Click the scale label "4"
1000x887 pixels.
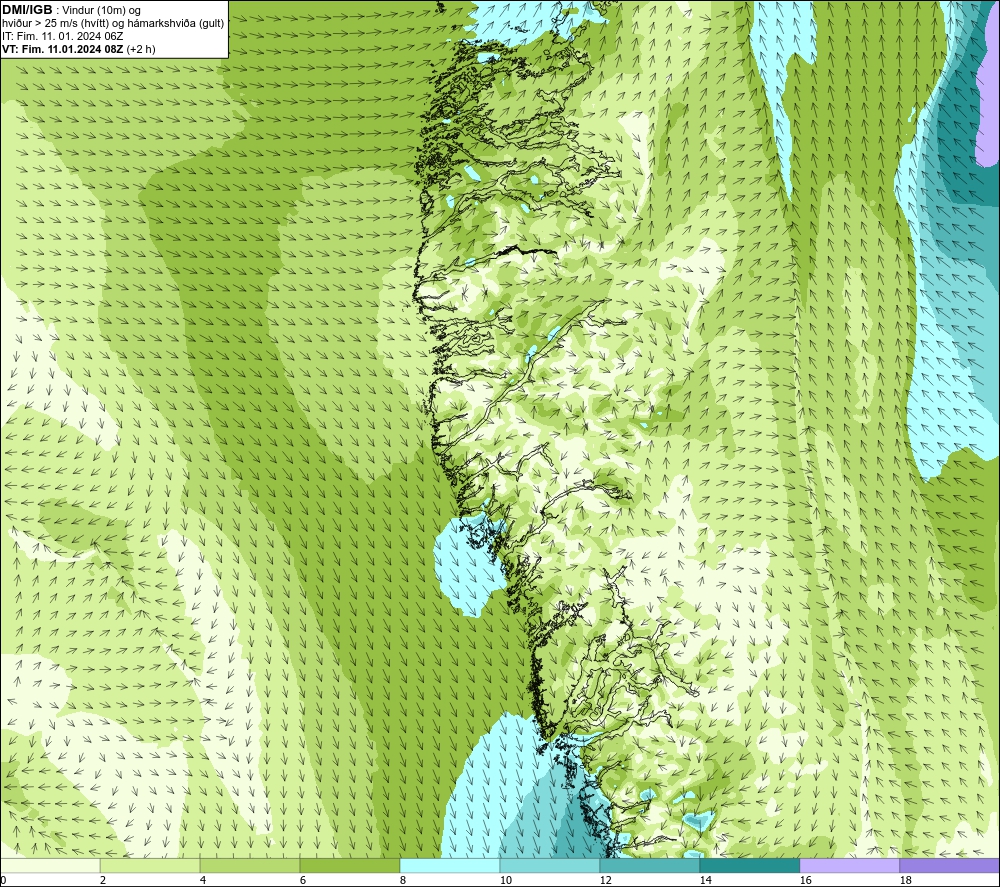203,880
